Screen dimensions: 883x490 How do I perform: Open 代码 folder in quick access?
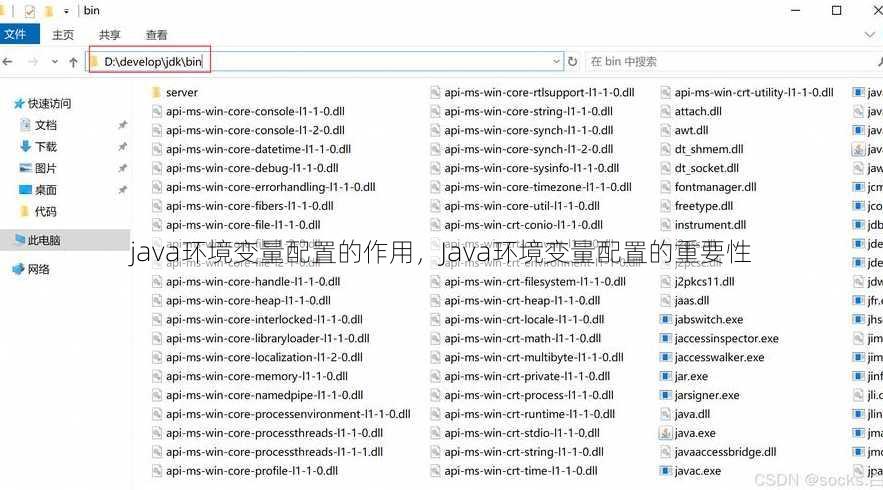(38, 211)
